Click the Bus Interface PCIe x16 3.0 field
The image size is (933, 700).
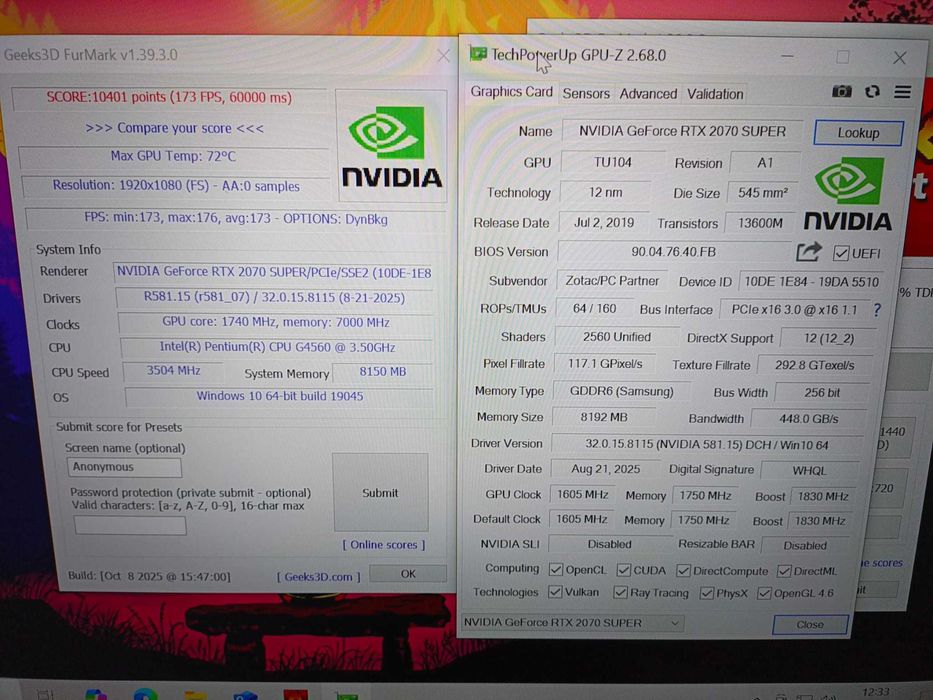[794, 310]
